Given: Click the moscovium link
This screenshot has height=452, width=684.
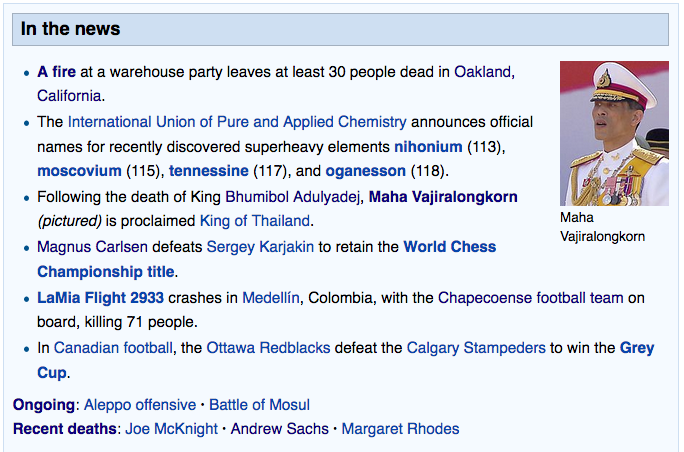Looking at the screenshot, I should pos(79,171).
